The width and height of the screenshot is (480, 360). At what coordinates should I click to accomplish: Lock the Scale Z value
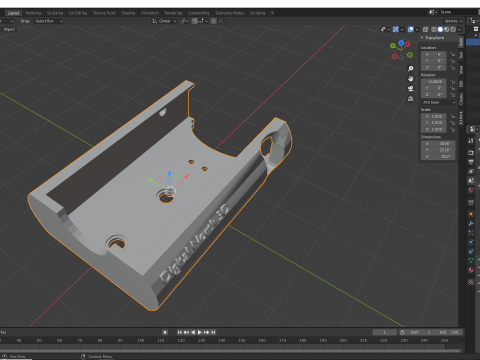pyautogui.click(x=452, y=129)
